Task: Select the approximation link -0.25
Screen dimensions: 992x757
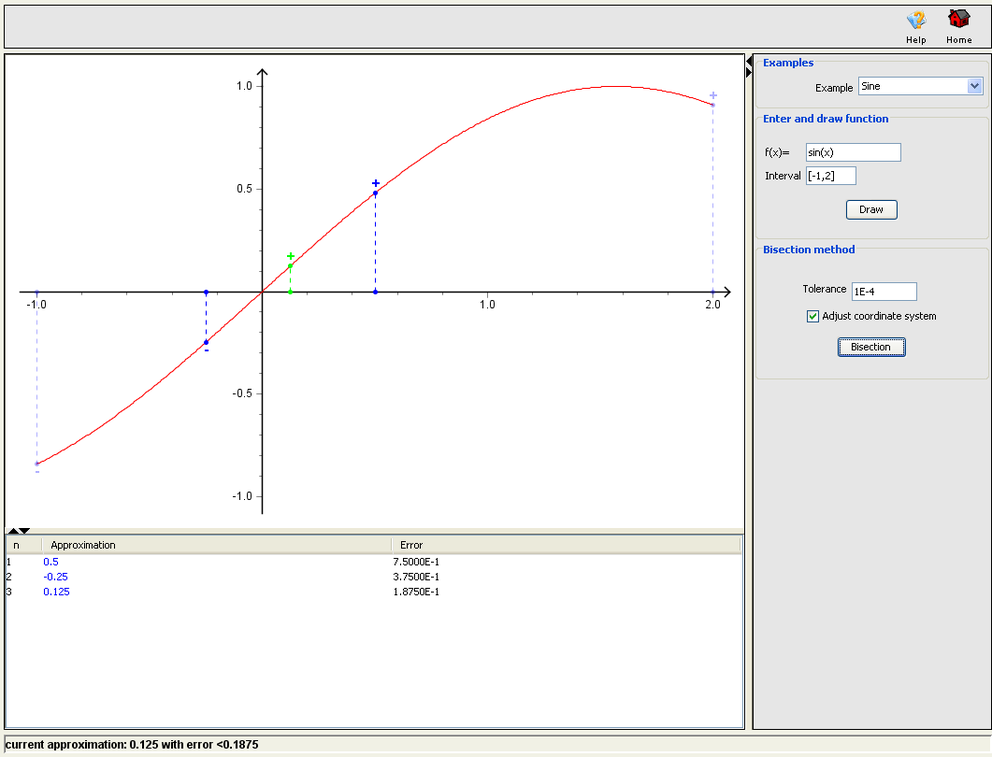Action: 55,577
